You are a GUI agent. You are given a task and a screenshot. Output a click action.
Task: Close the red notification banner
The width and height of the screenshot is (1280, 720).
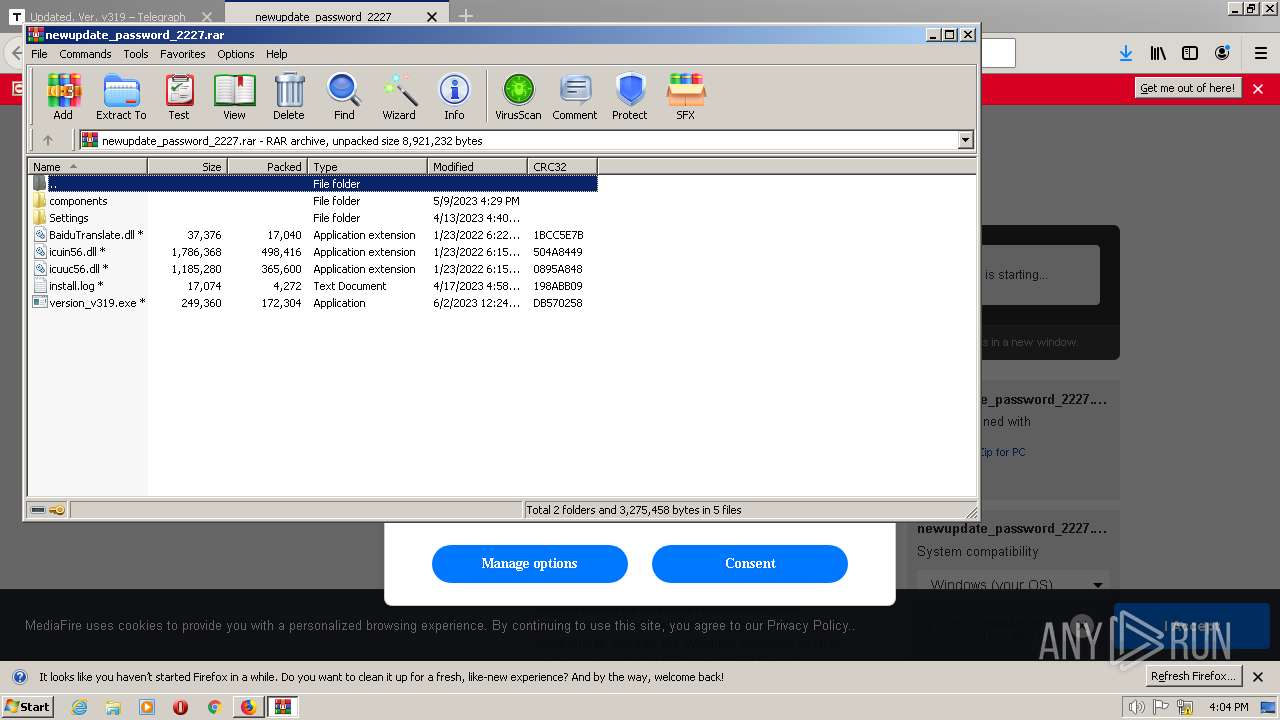(1258, 88)
